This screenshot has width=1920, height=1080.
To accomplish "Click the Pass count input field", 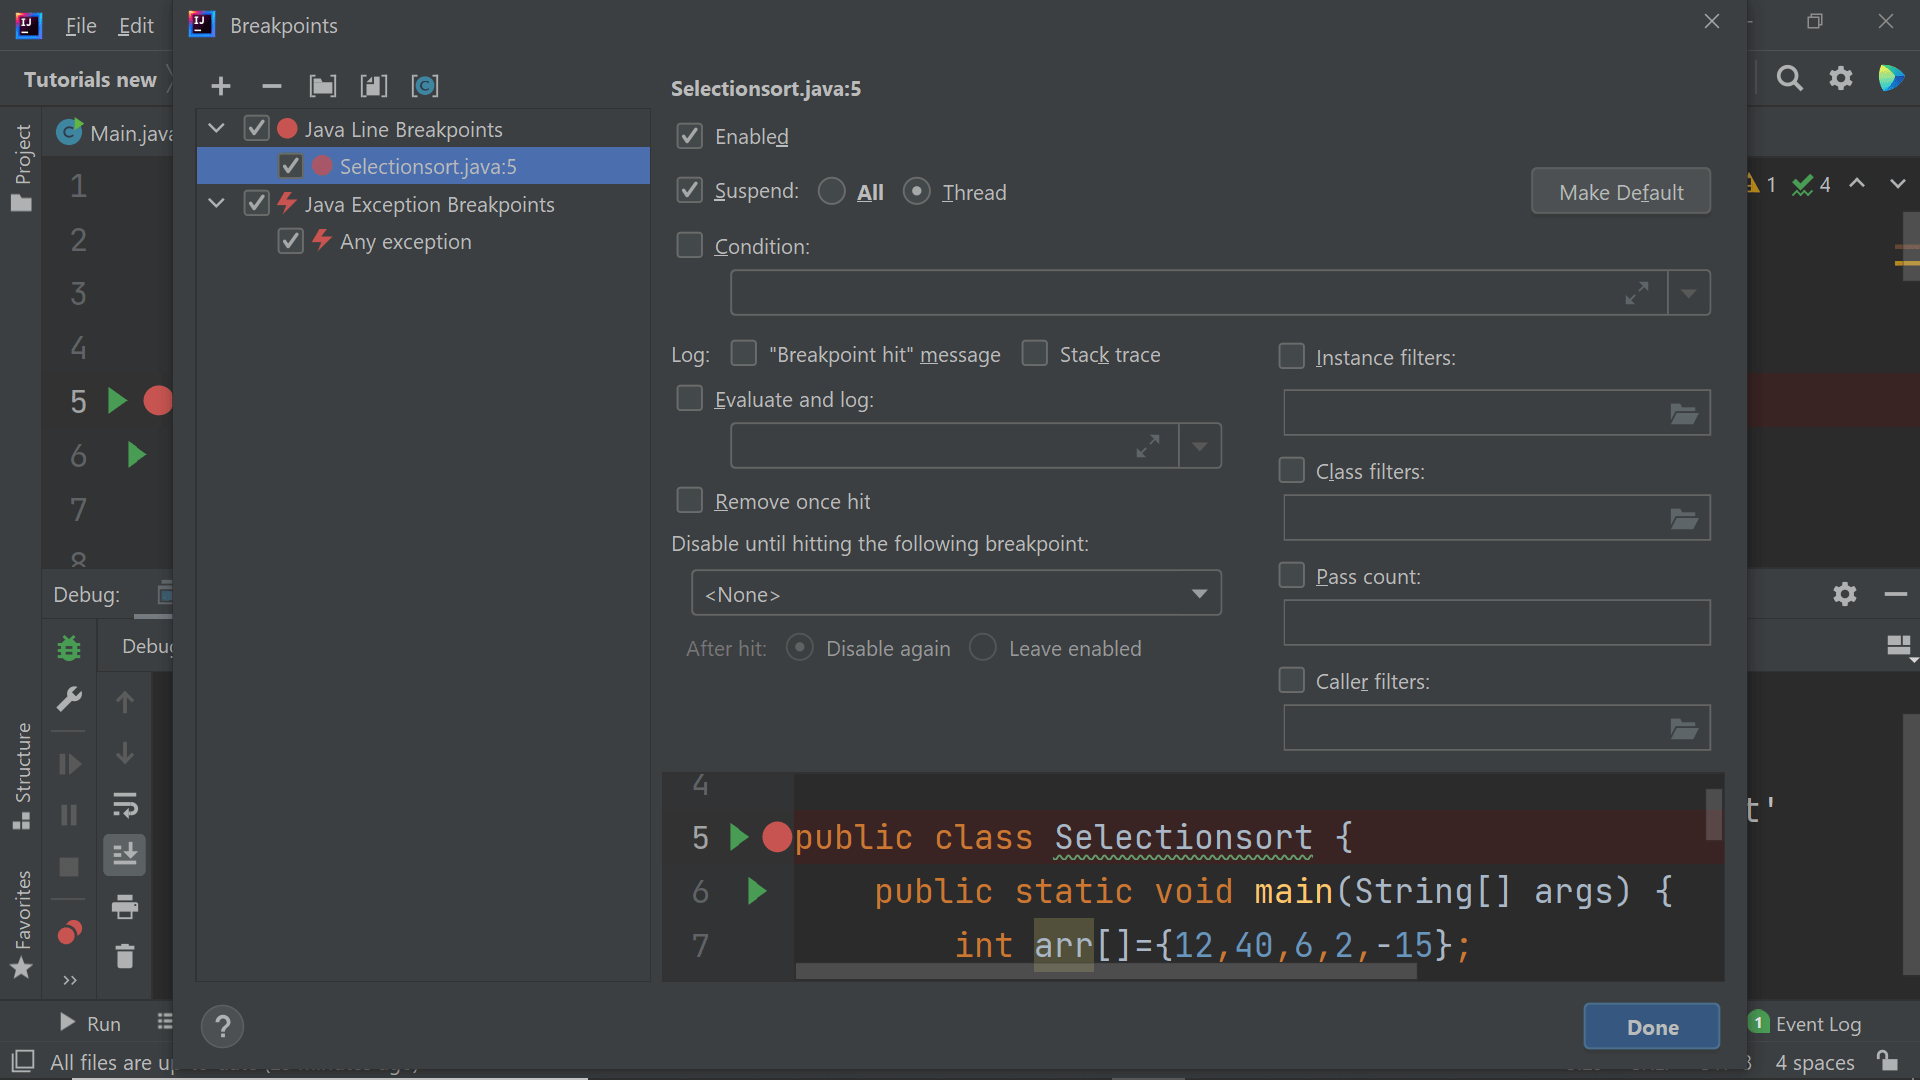I will pos(1496,623).
